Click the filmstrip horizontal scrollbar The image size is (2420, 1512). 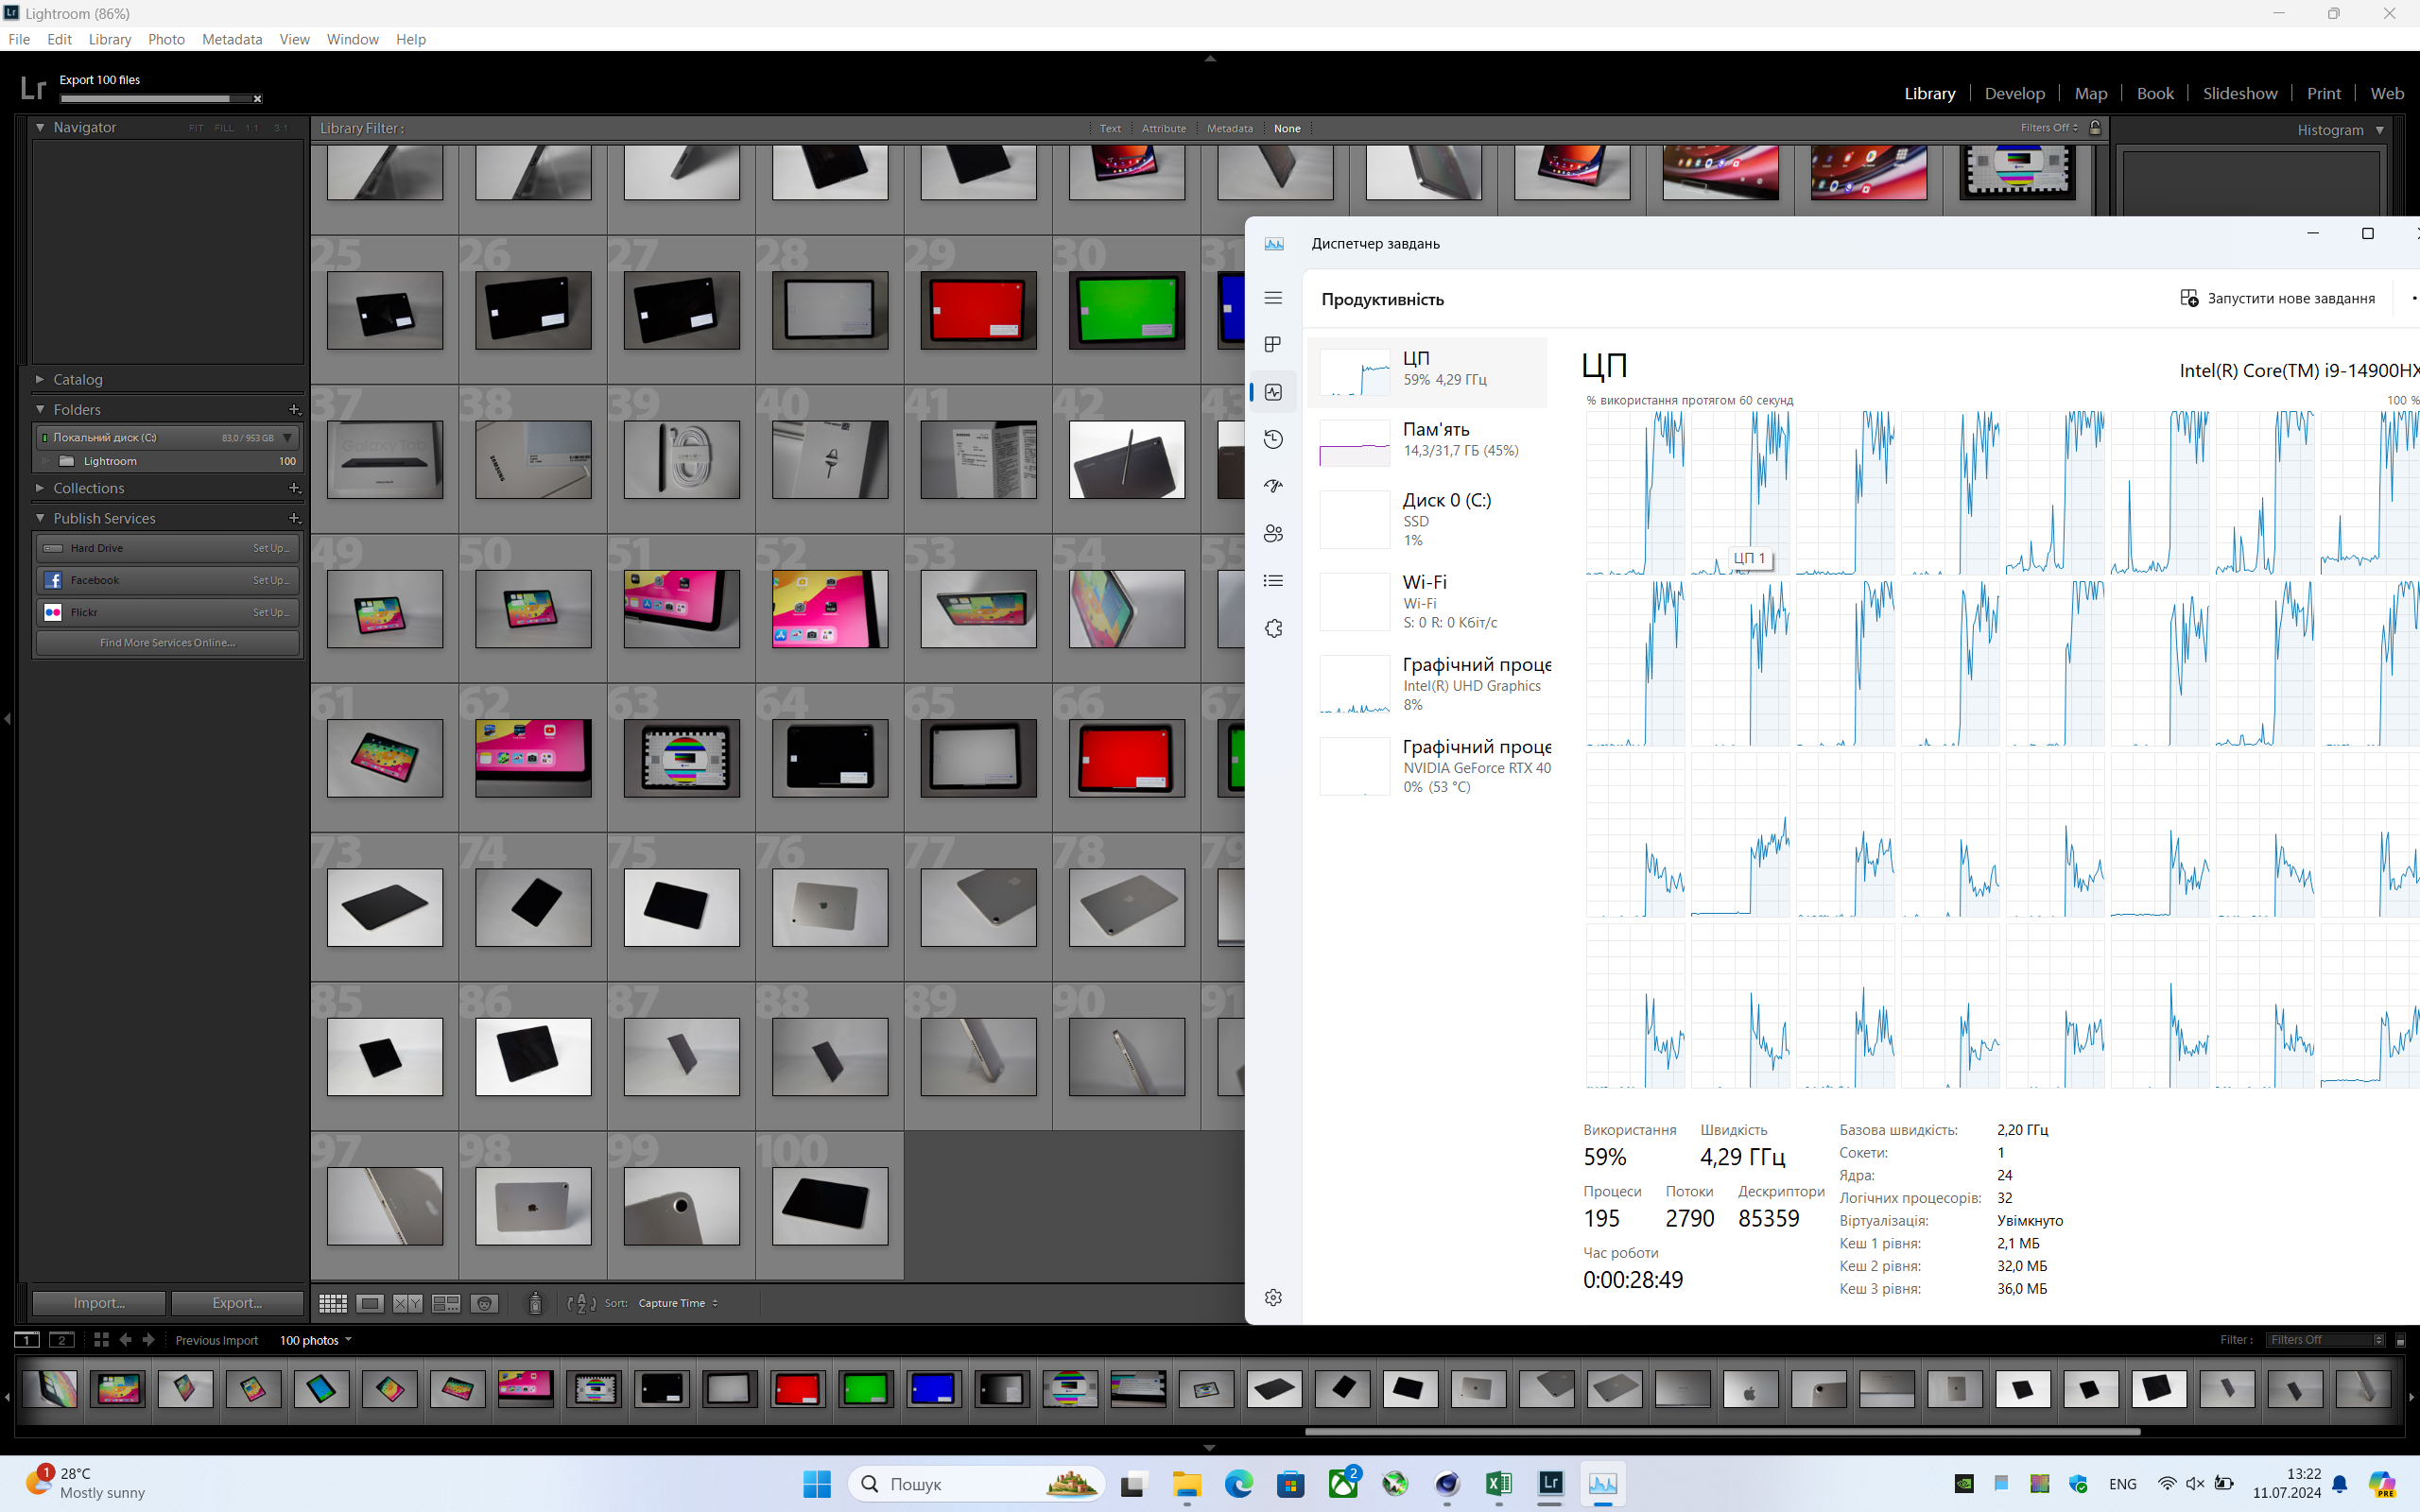(1722, 1431)
